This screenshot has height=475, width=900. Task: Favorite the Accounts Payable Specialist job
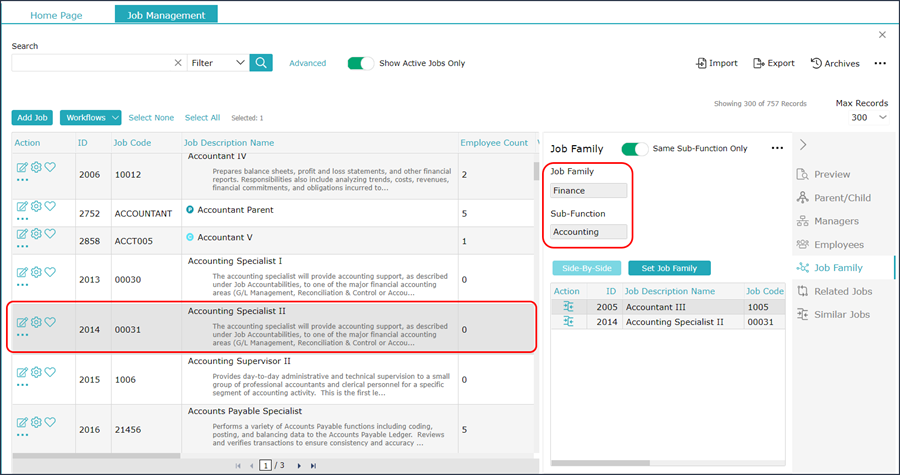point(51,422)
